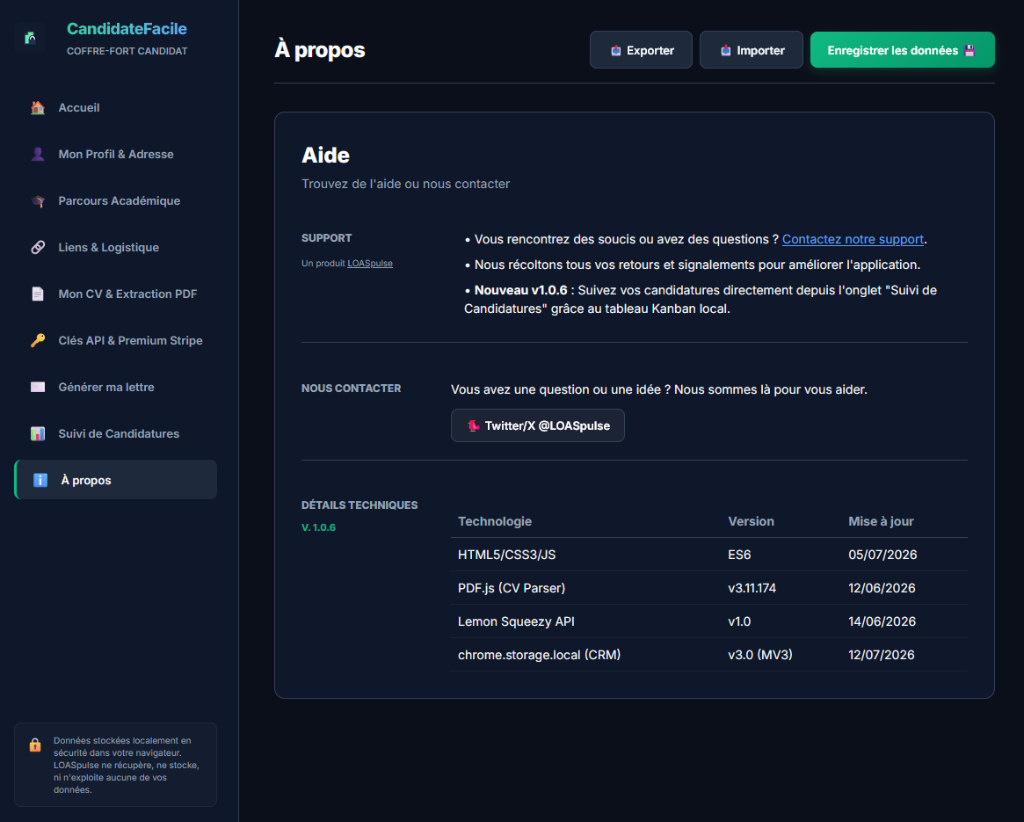
Task: Click the chain link icon for Liens & Logistique
Action: [x=38, y=247]
